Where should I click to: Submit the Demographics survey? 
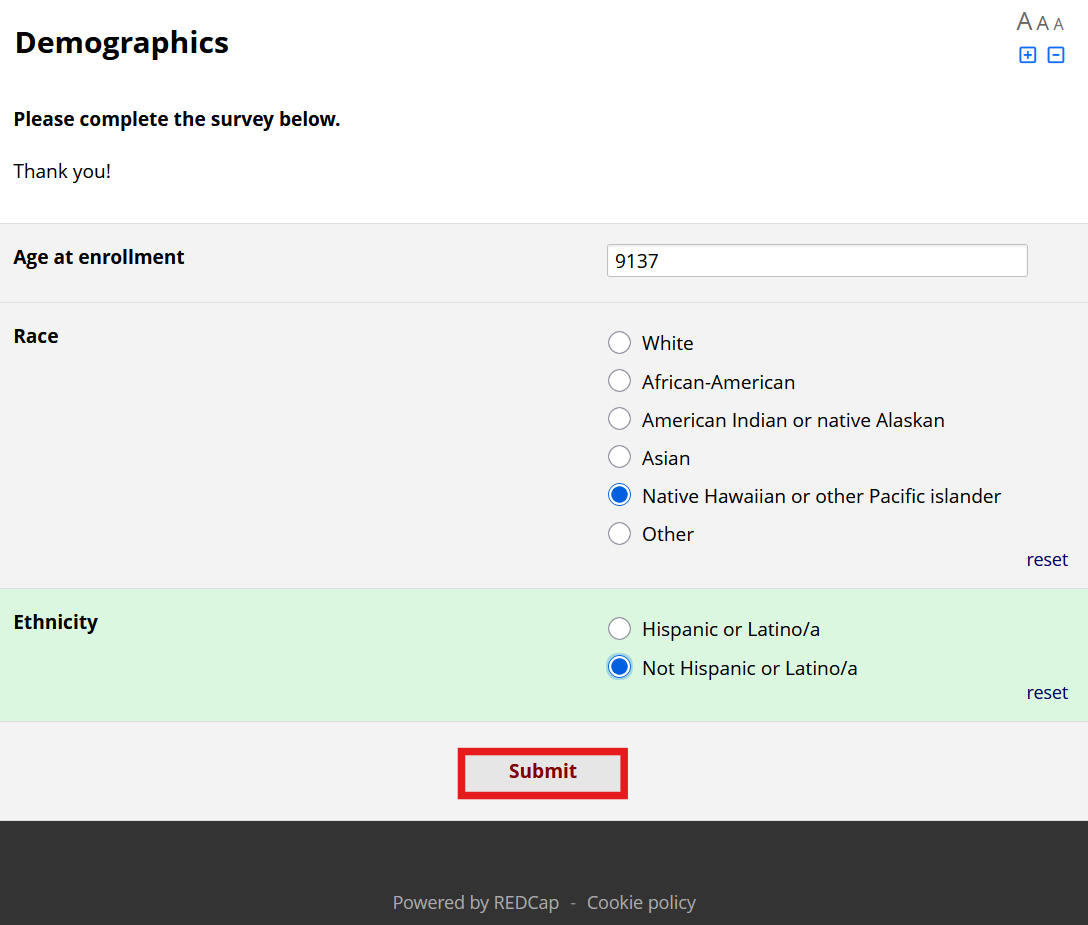click(x=543, y=773)
